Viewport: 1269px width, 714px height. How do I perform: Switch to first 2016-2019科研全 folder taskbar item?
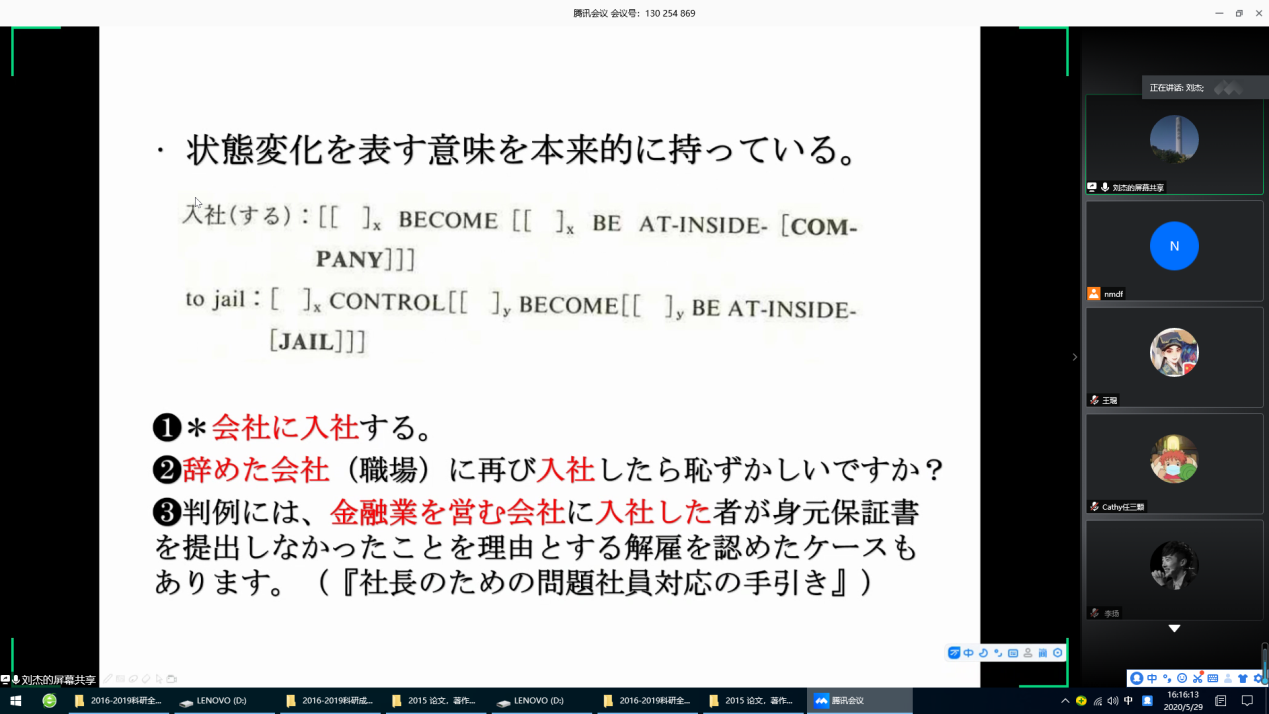[x=118, y=701]
